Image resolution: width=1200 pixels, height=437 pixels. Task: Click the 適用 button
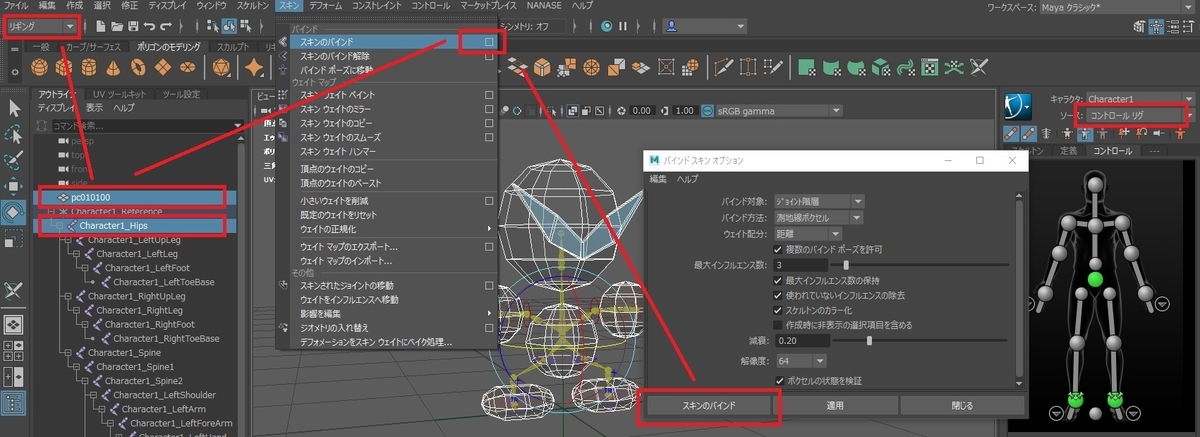[836, 406]
